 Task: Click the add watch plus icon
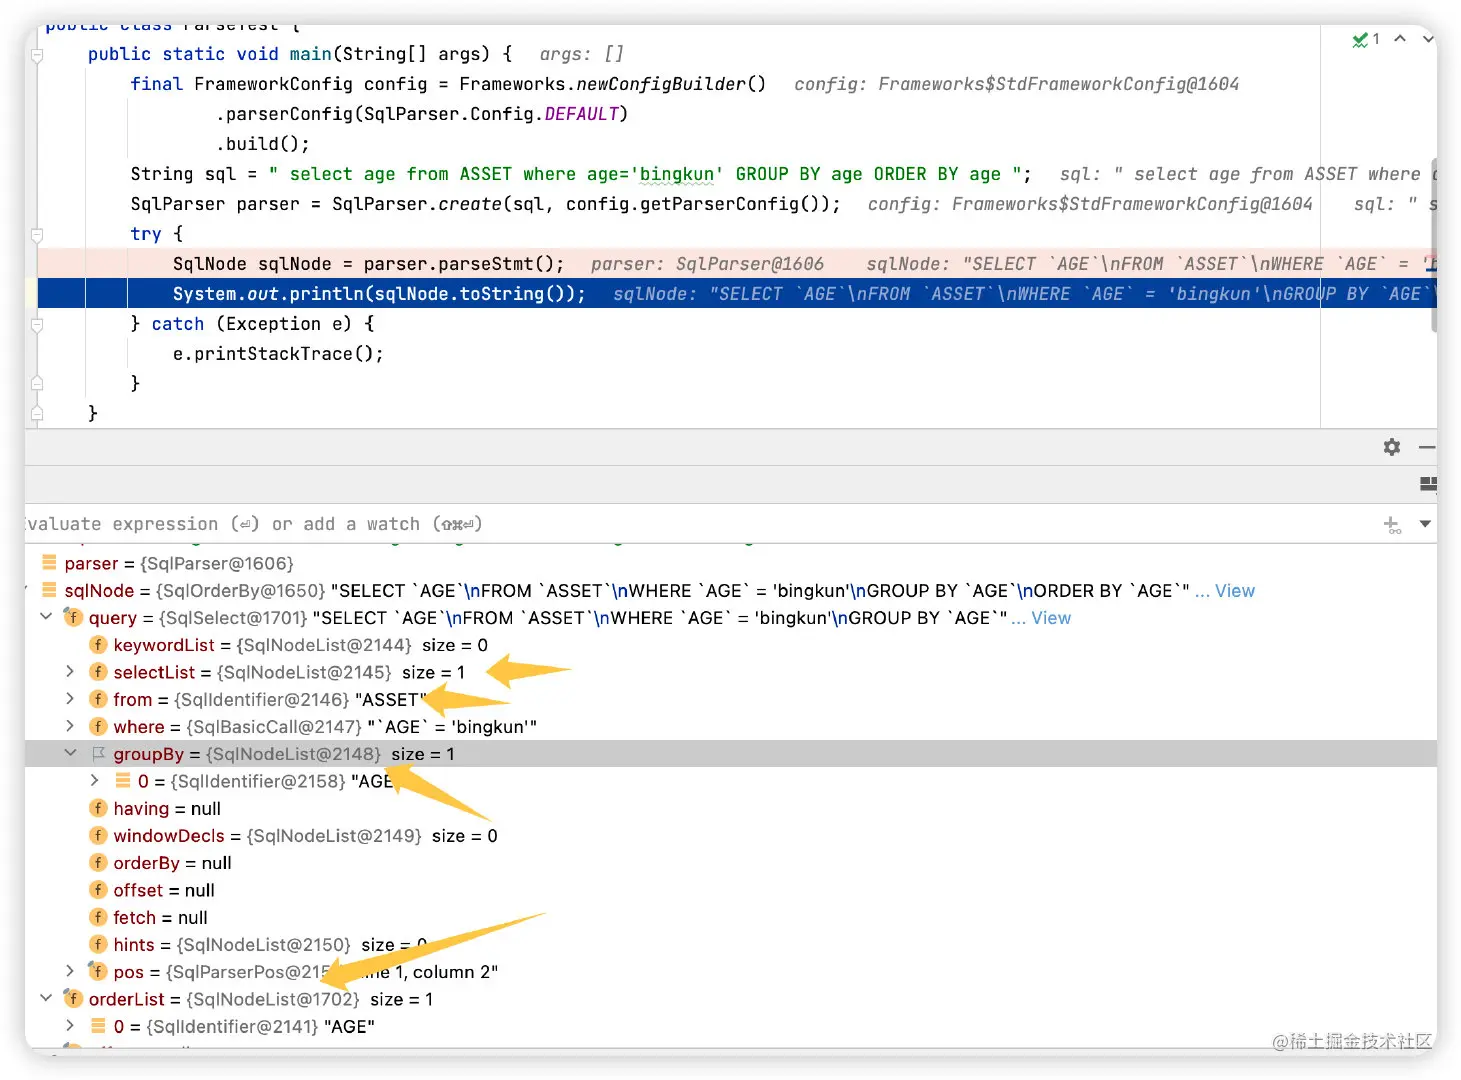click(1392, 524)
